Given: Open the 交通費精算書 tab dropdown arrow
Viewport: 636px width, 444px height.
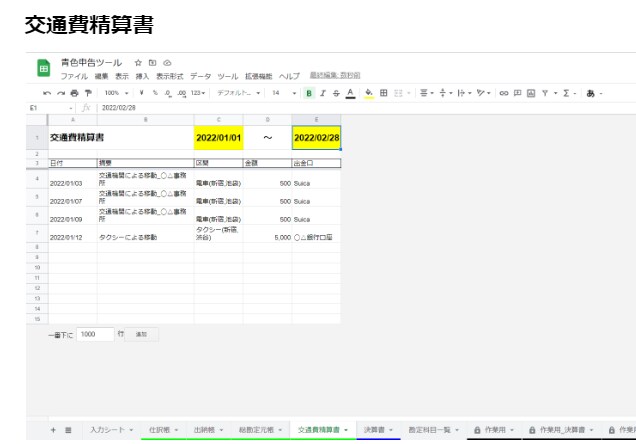Looking at the screenshot, I should [346, 430].
